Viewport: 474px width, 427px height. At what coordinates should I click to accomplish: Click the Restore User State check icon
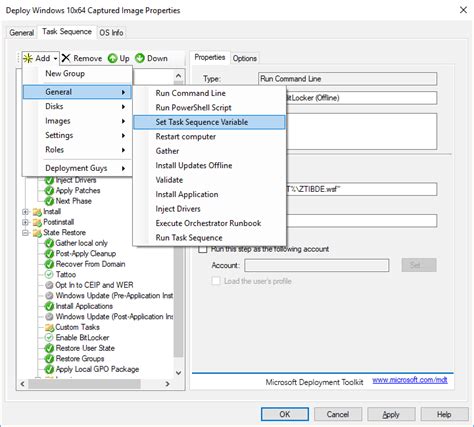pyautogui.click(x=49, y=348)
